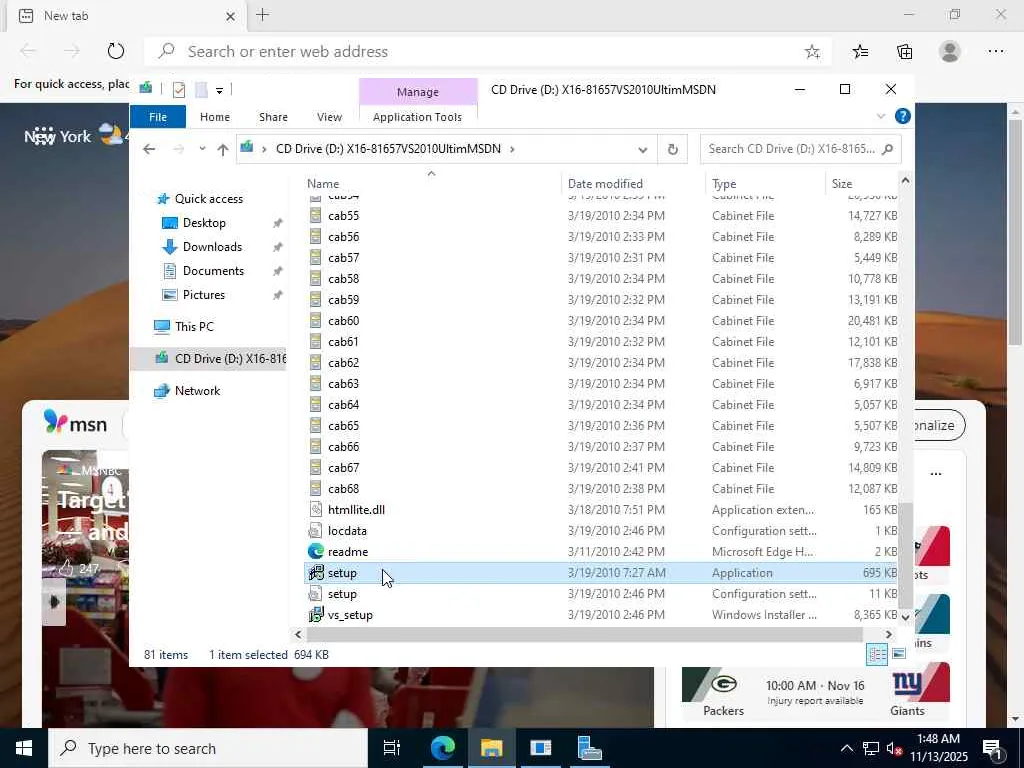Screen dimensions: 1024x768
Task: Switch to large icons view layout
Action: [899, 654]
